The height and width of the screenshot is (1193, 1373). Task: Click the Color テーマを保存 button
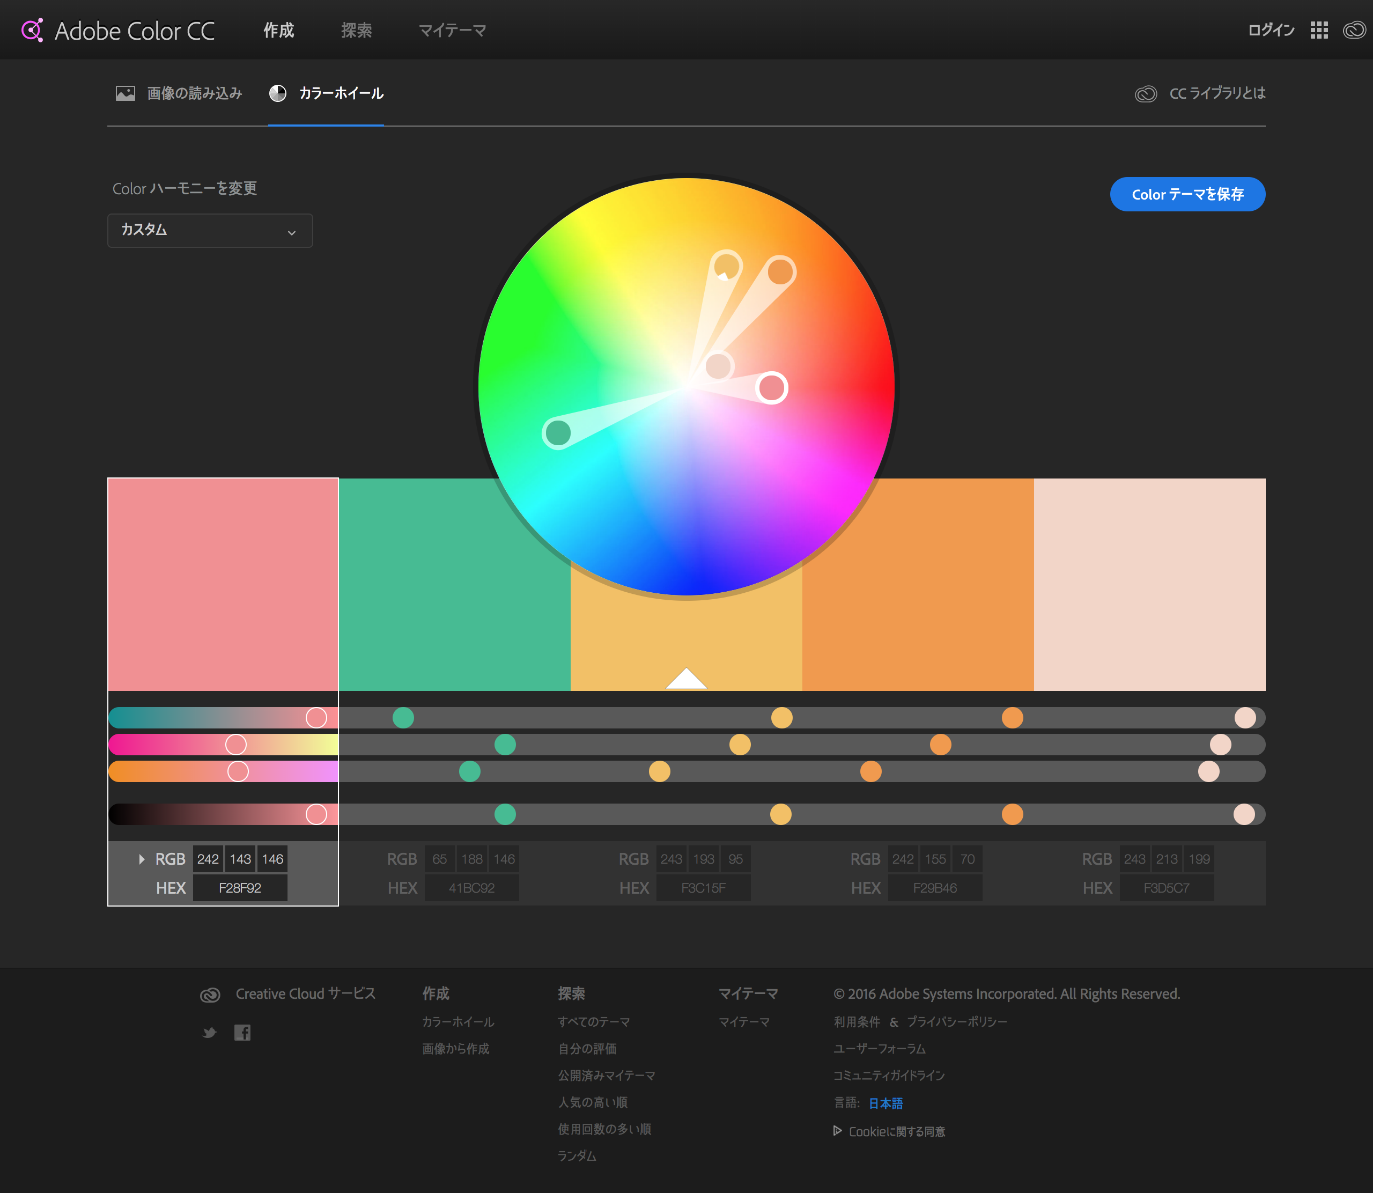(x=1187, y=194)
